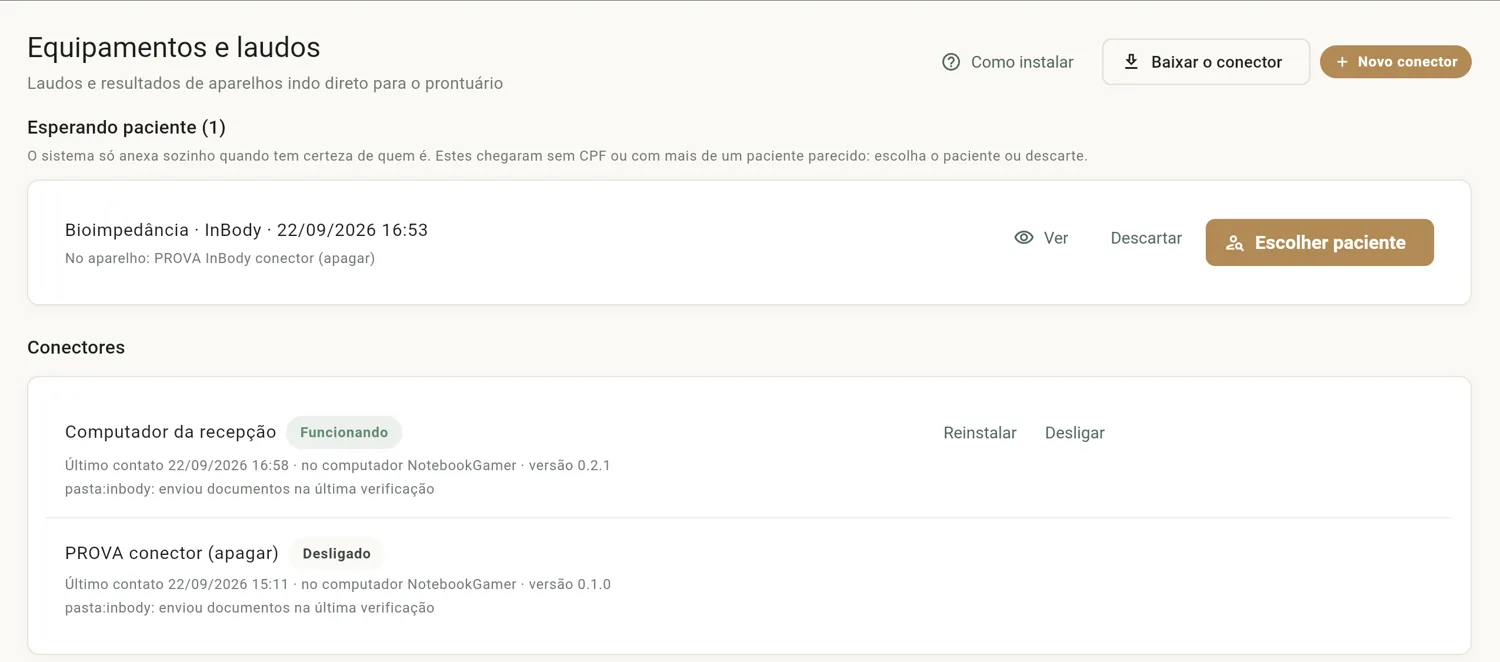Click pasta:inbody status under Computador da recepção

point(249,489)
